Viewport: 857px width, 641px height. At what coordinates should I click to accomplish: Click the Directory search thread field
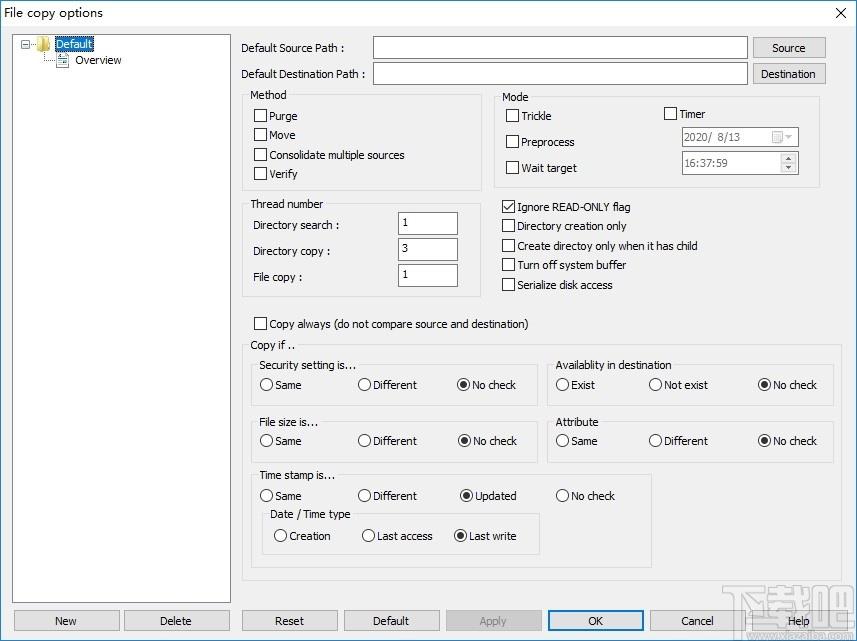427,223
